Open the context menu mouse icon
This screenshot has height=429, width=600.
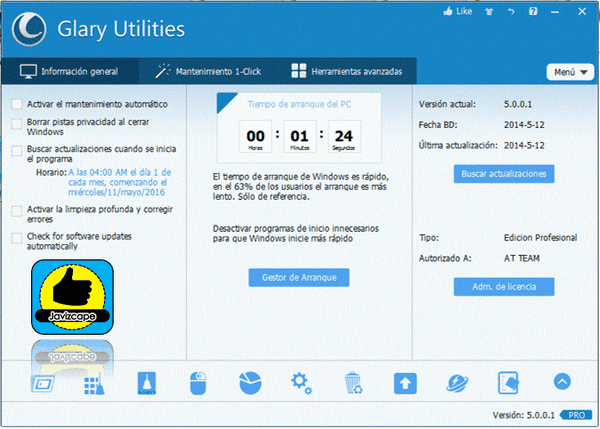point(198,383)
